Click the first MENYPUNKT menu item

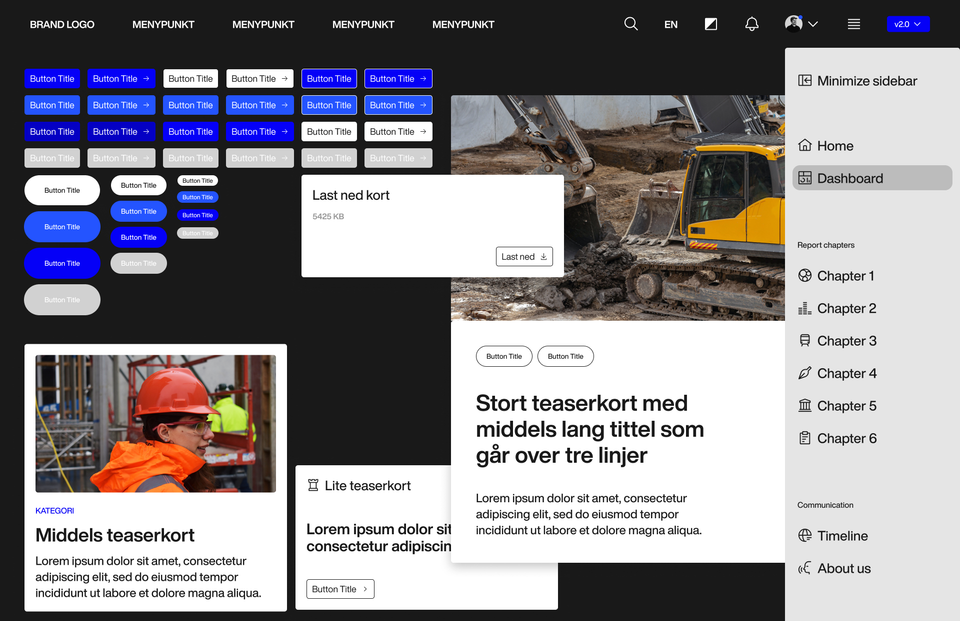163,23
